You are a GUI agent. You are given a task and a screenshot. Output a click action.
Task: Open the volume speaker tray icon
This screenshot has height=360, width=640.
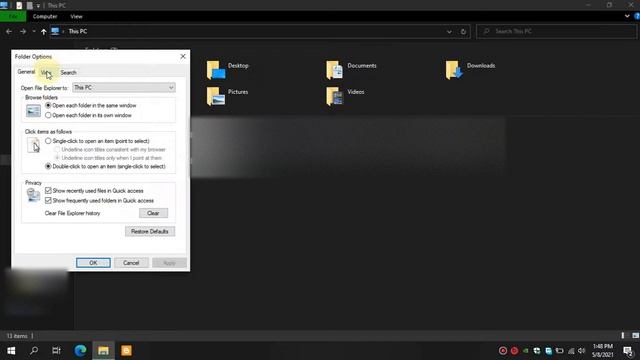(x=582, y=351)
